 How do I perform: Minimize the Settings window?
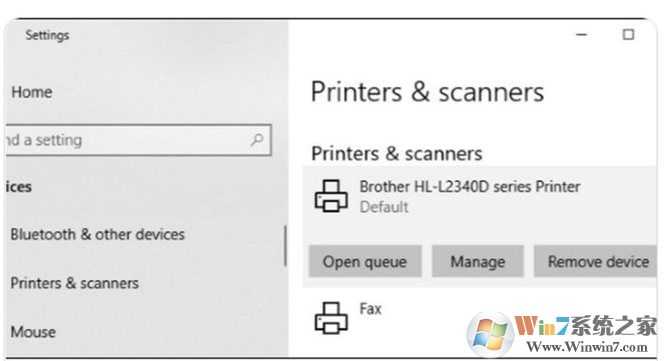582,35
